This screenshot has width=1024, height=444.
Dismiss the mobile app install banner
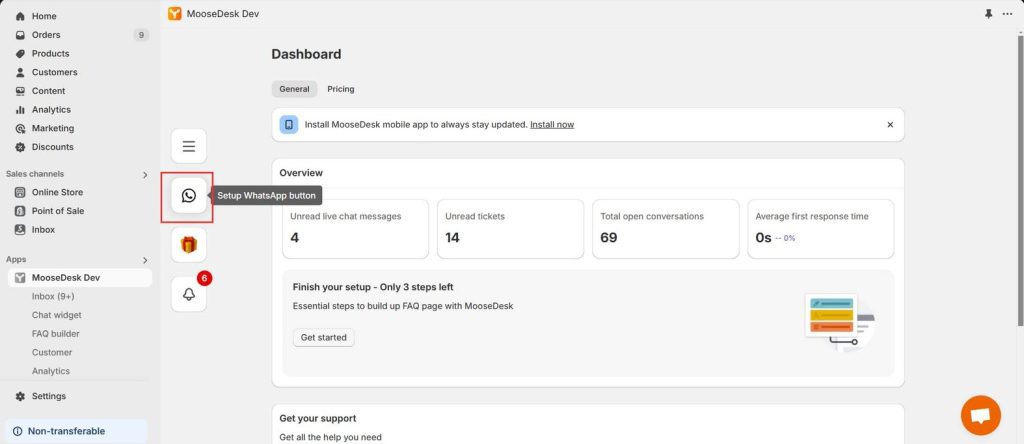click(889, 125)
